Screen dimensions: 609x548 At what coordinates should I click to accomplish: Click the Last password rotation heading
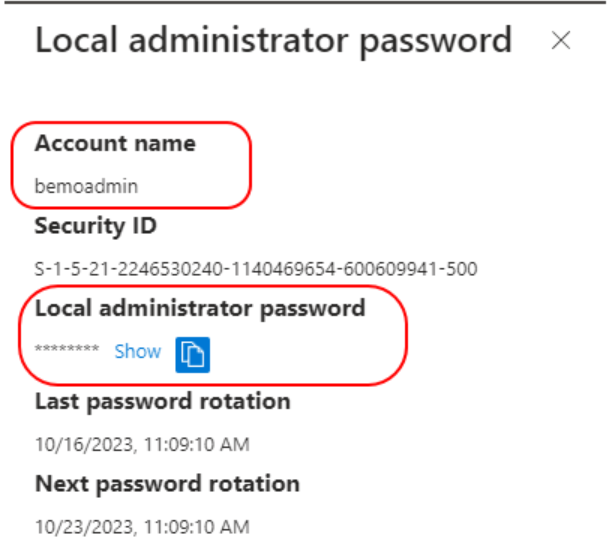pyautogui.click(x=163, y=401)
